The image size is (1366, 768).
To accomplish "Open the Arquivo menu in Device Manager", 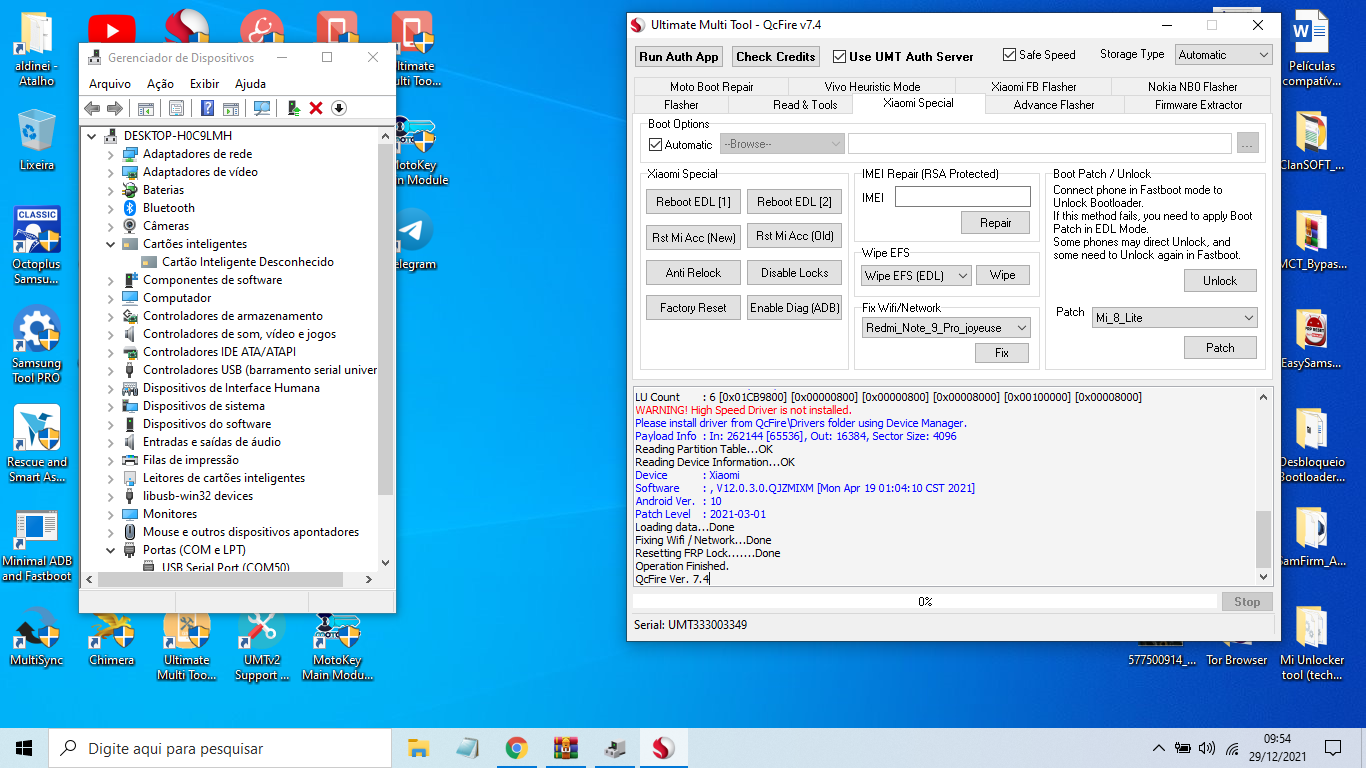I will point(110,84).
